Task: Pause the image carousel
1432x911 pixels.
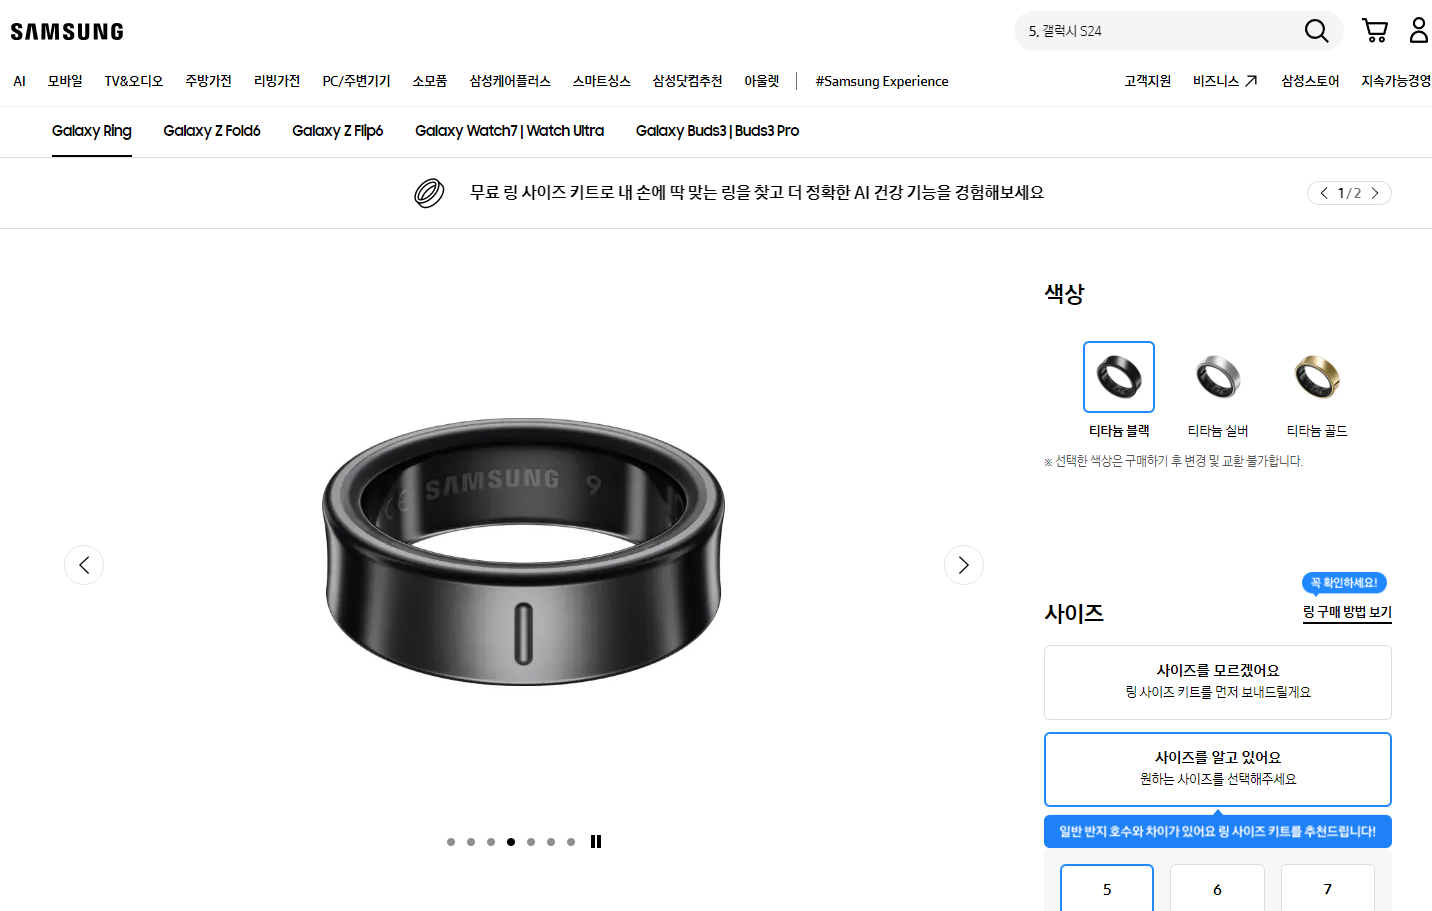Action: click(596, 842)
